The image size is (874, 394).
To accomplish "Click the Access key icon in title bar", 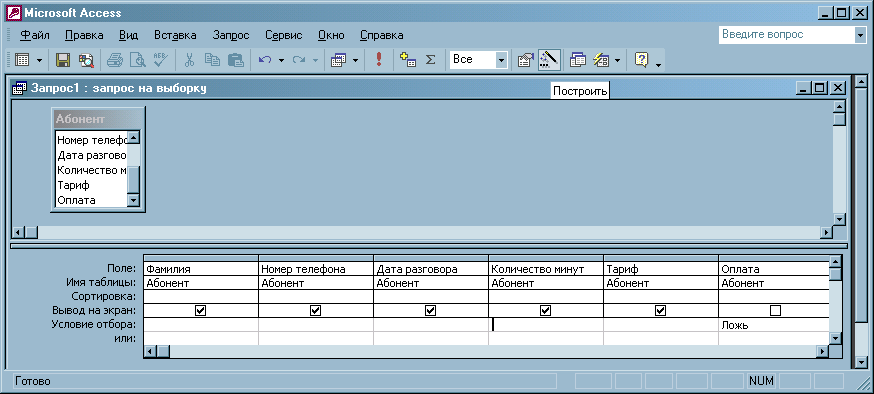I will tap(13, 13).
